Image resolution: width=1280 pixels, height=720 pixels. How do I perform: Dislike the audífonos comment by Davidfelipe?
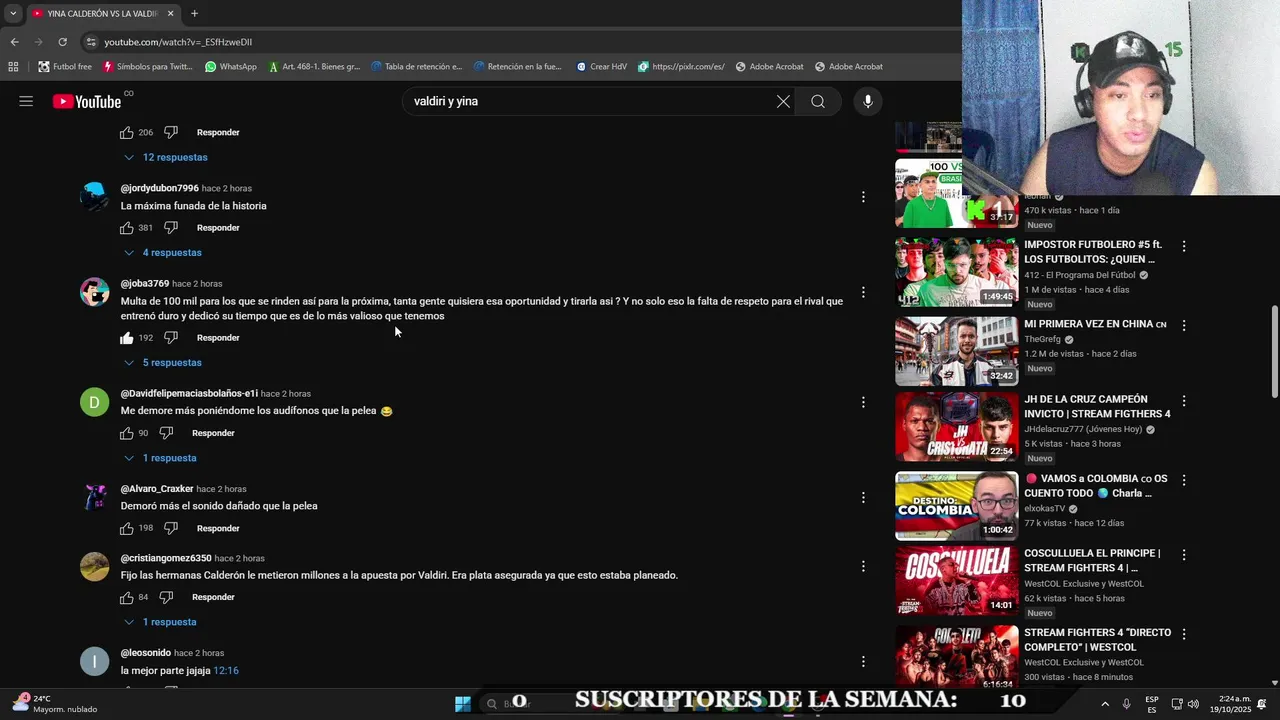(166, 433)
